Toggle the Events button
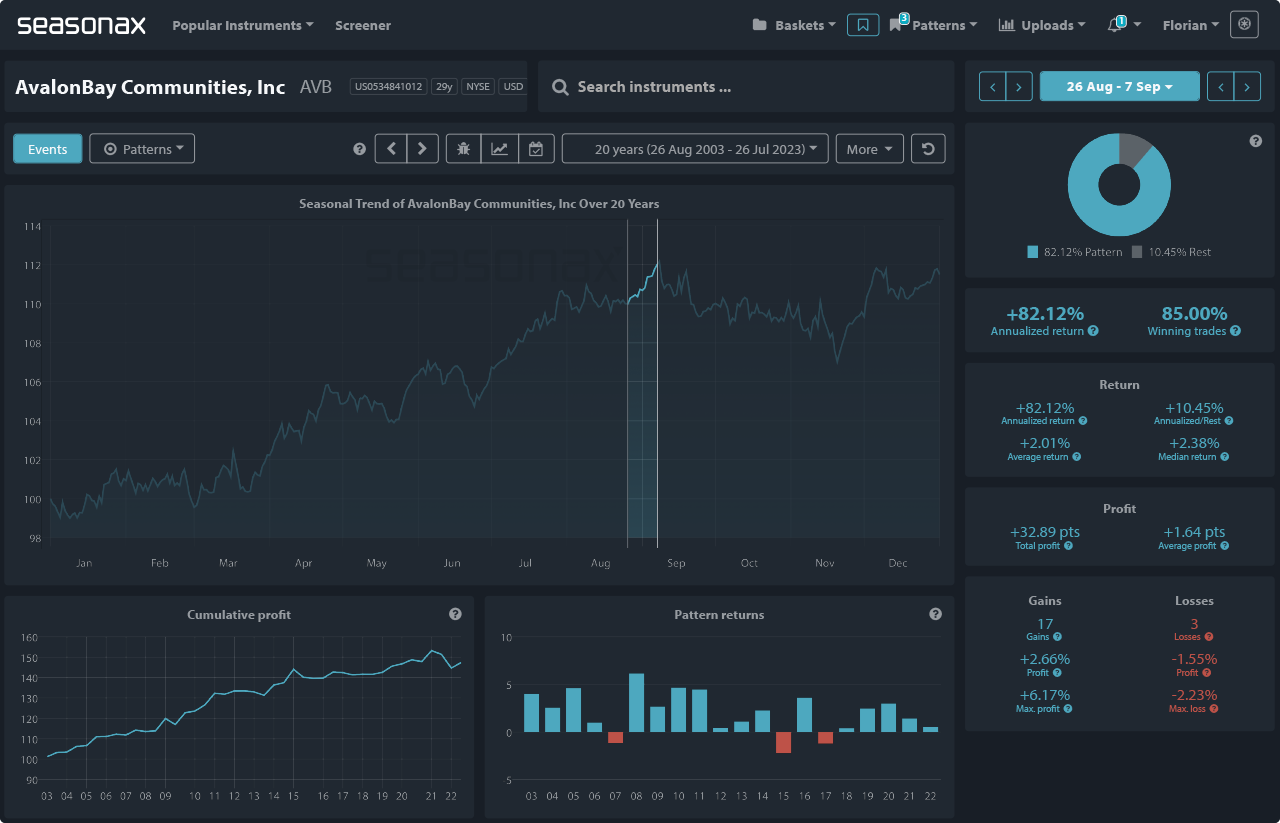 (47, 149)
